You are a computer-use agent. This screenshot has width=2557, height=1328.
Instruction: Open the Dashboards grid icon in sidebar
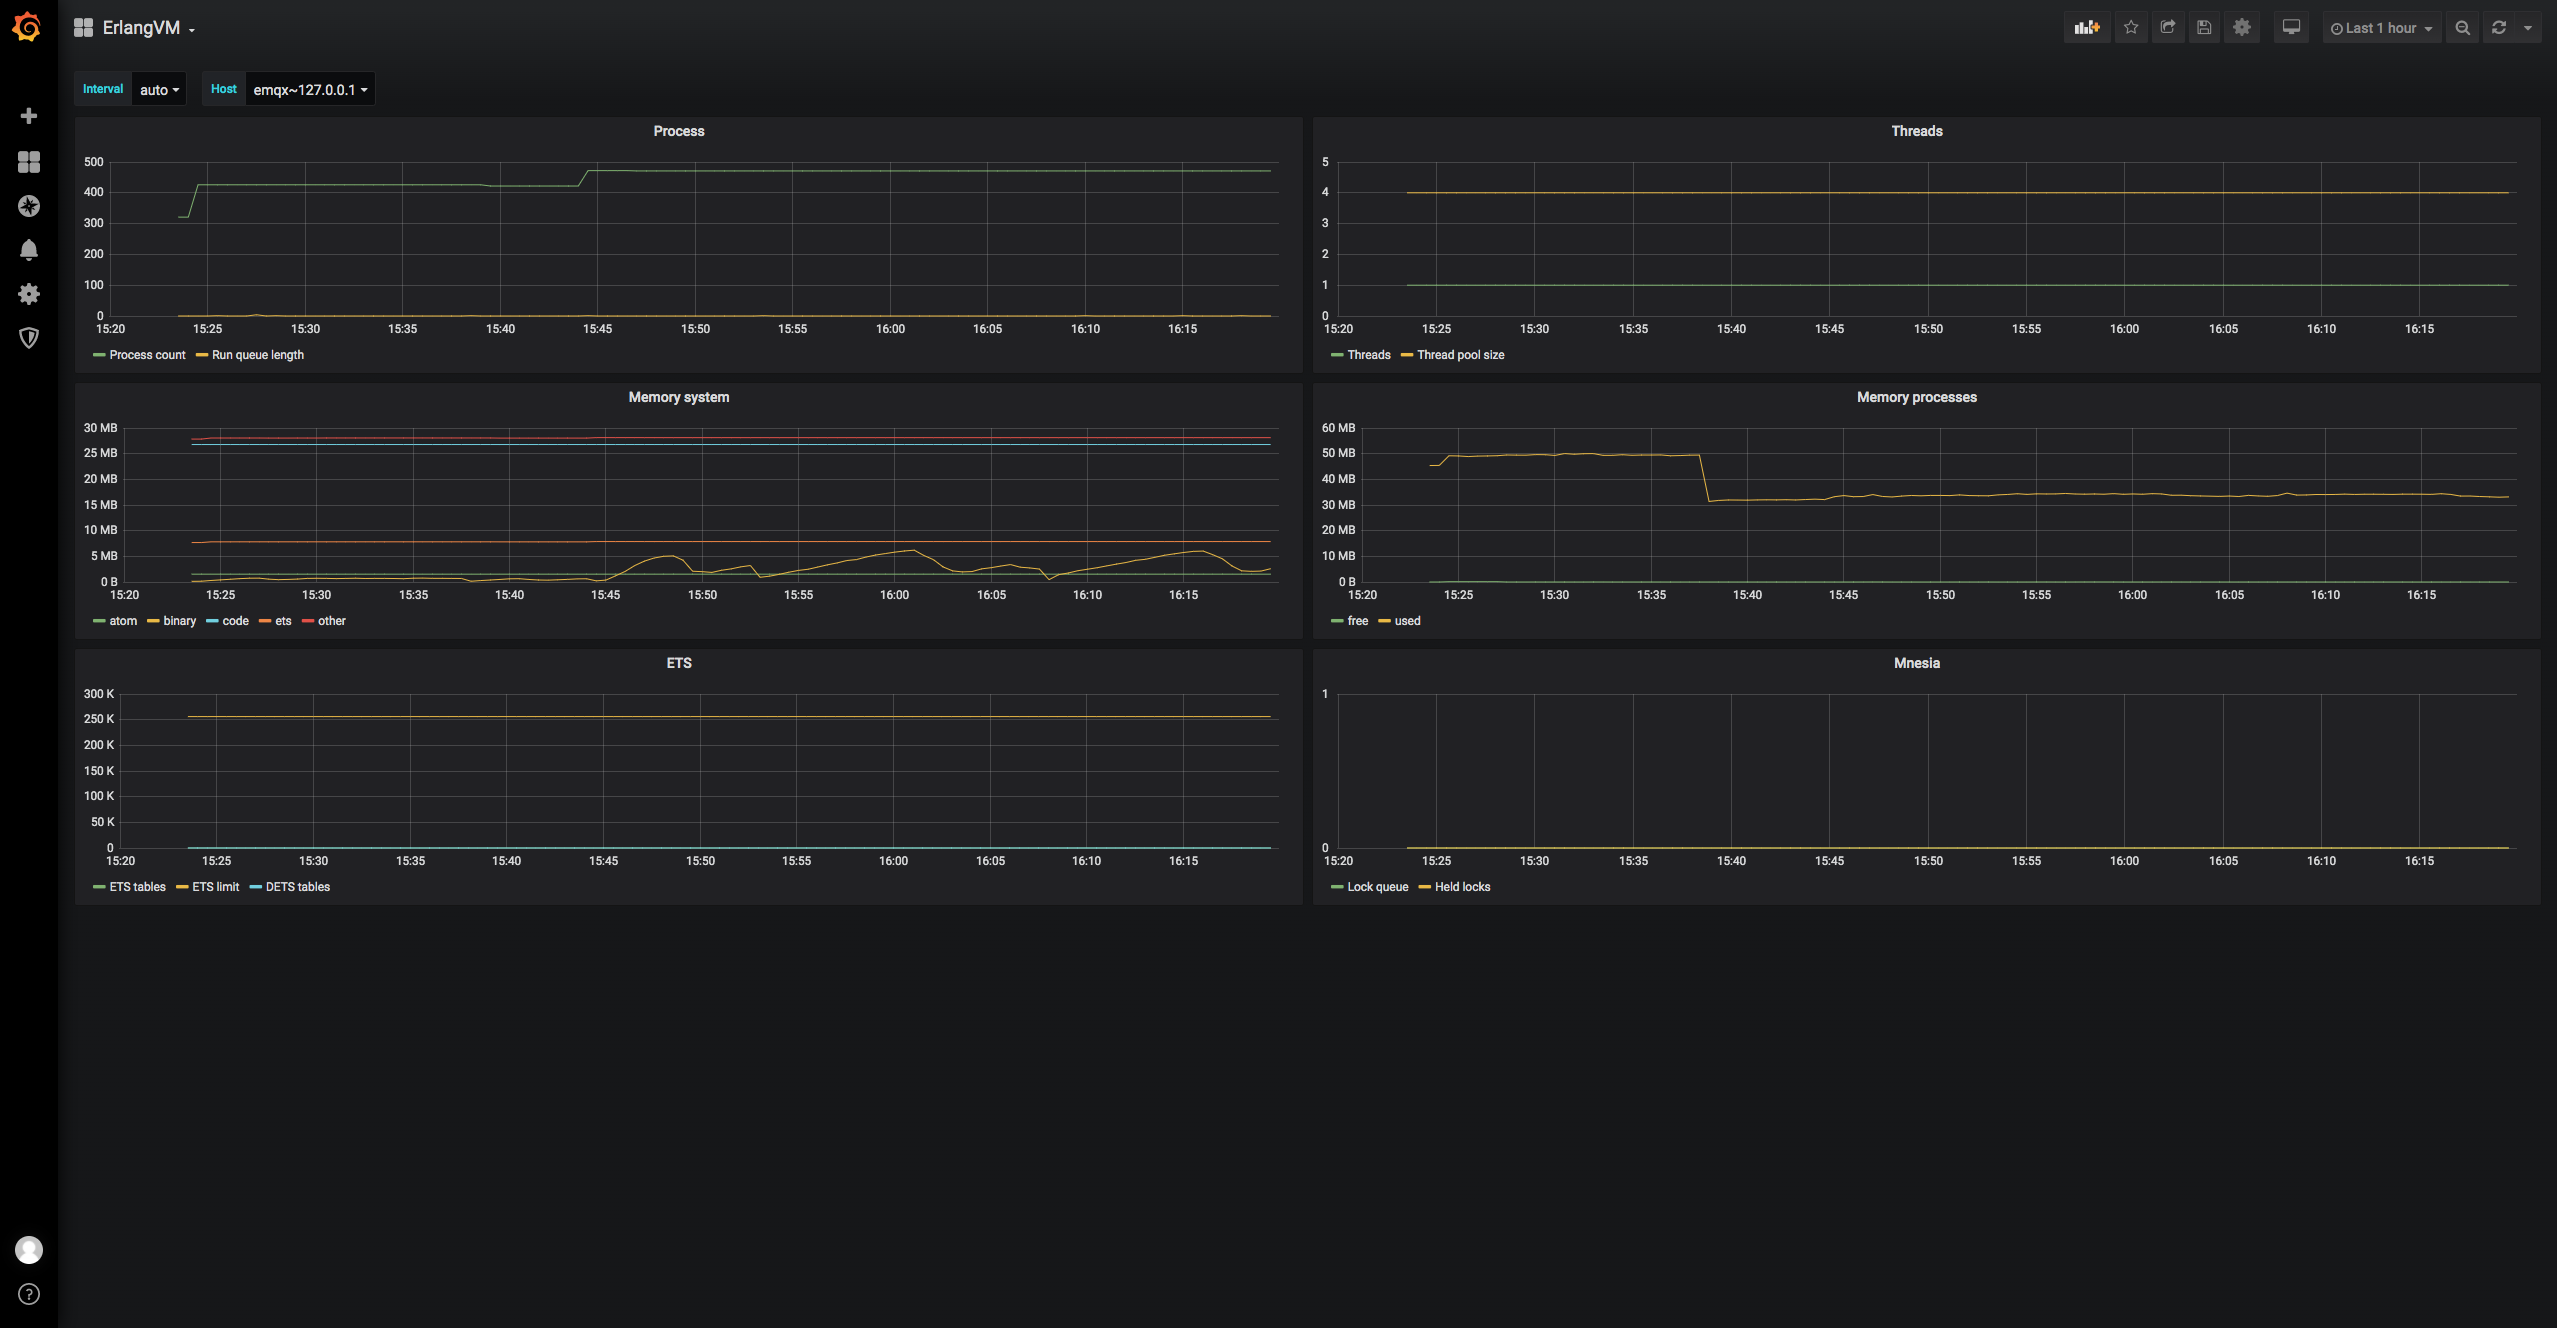coord(29,162)
